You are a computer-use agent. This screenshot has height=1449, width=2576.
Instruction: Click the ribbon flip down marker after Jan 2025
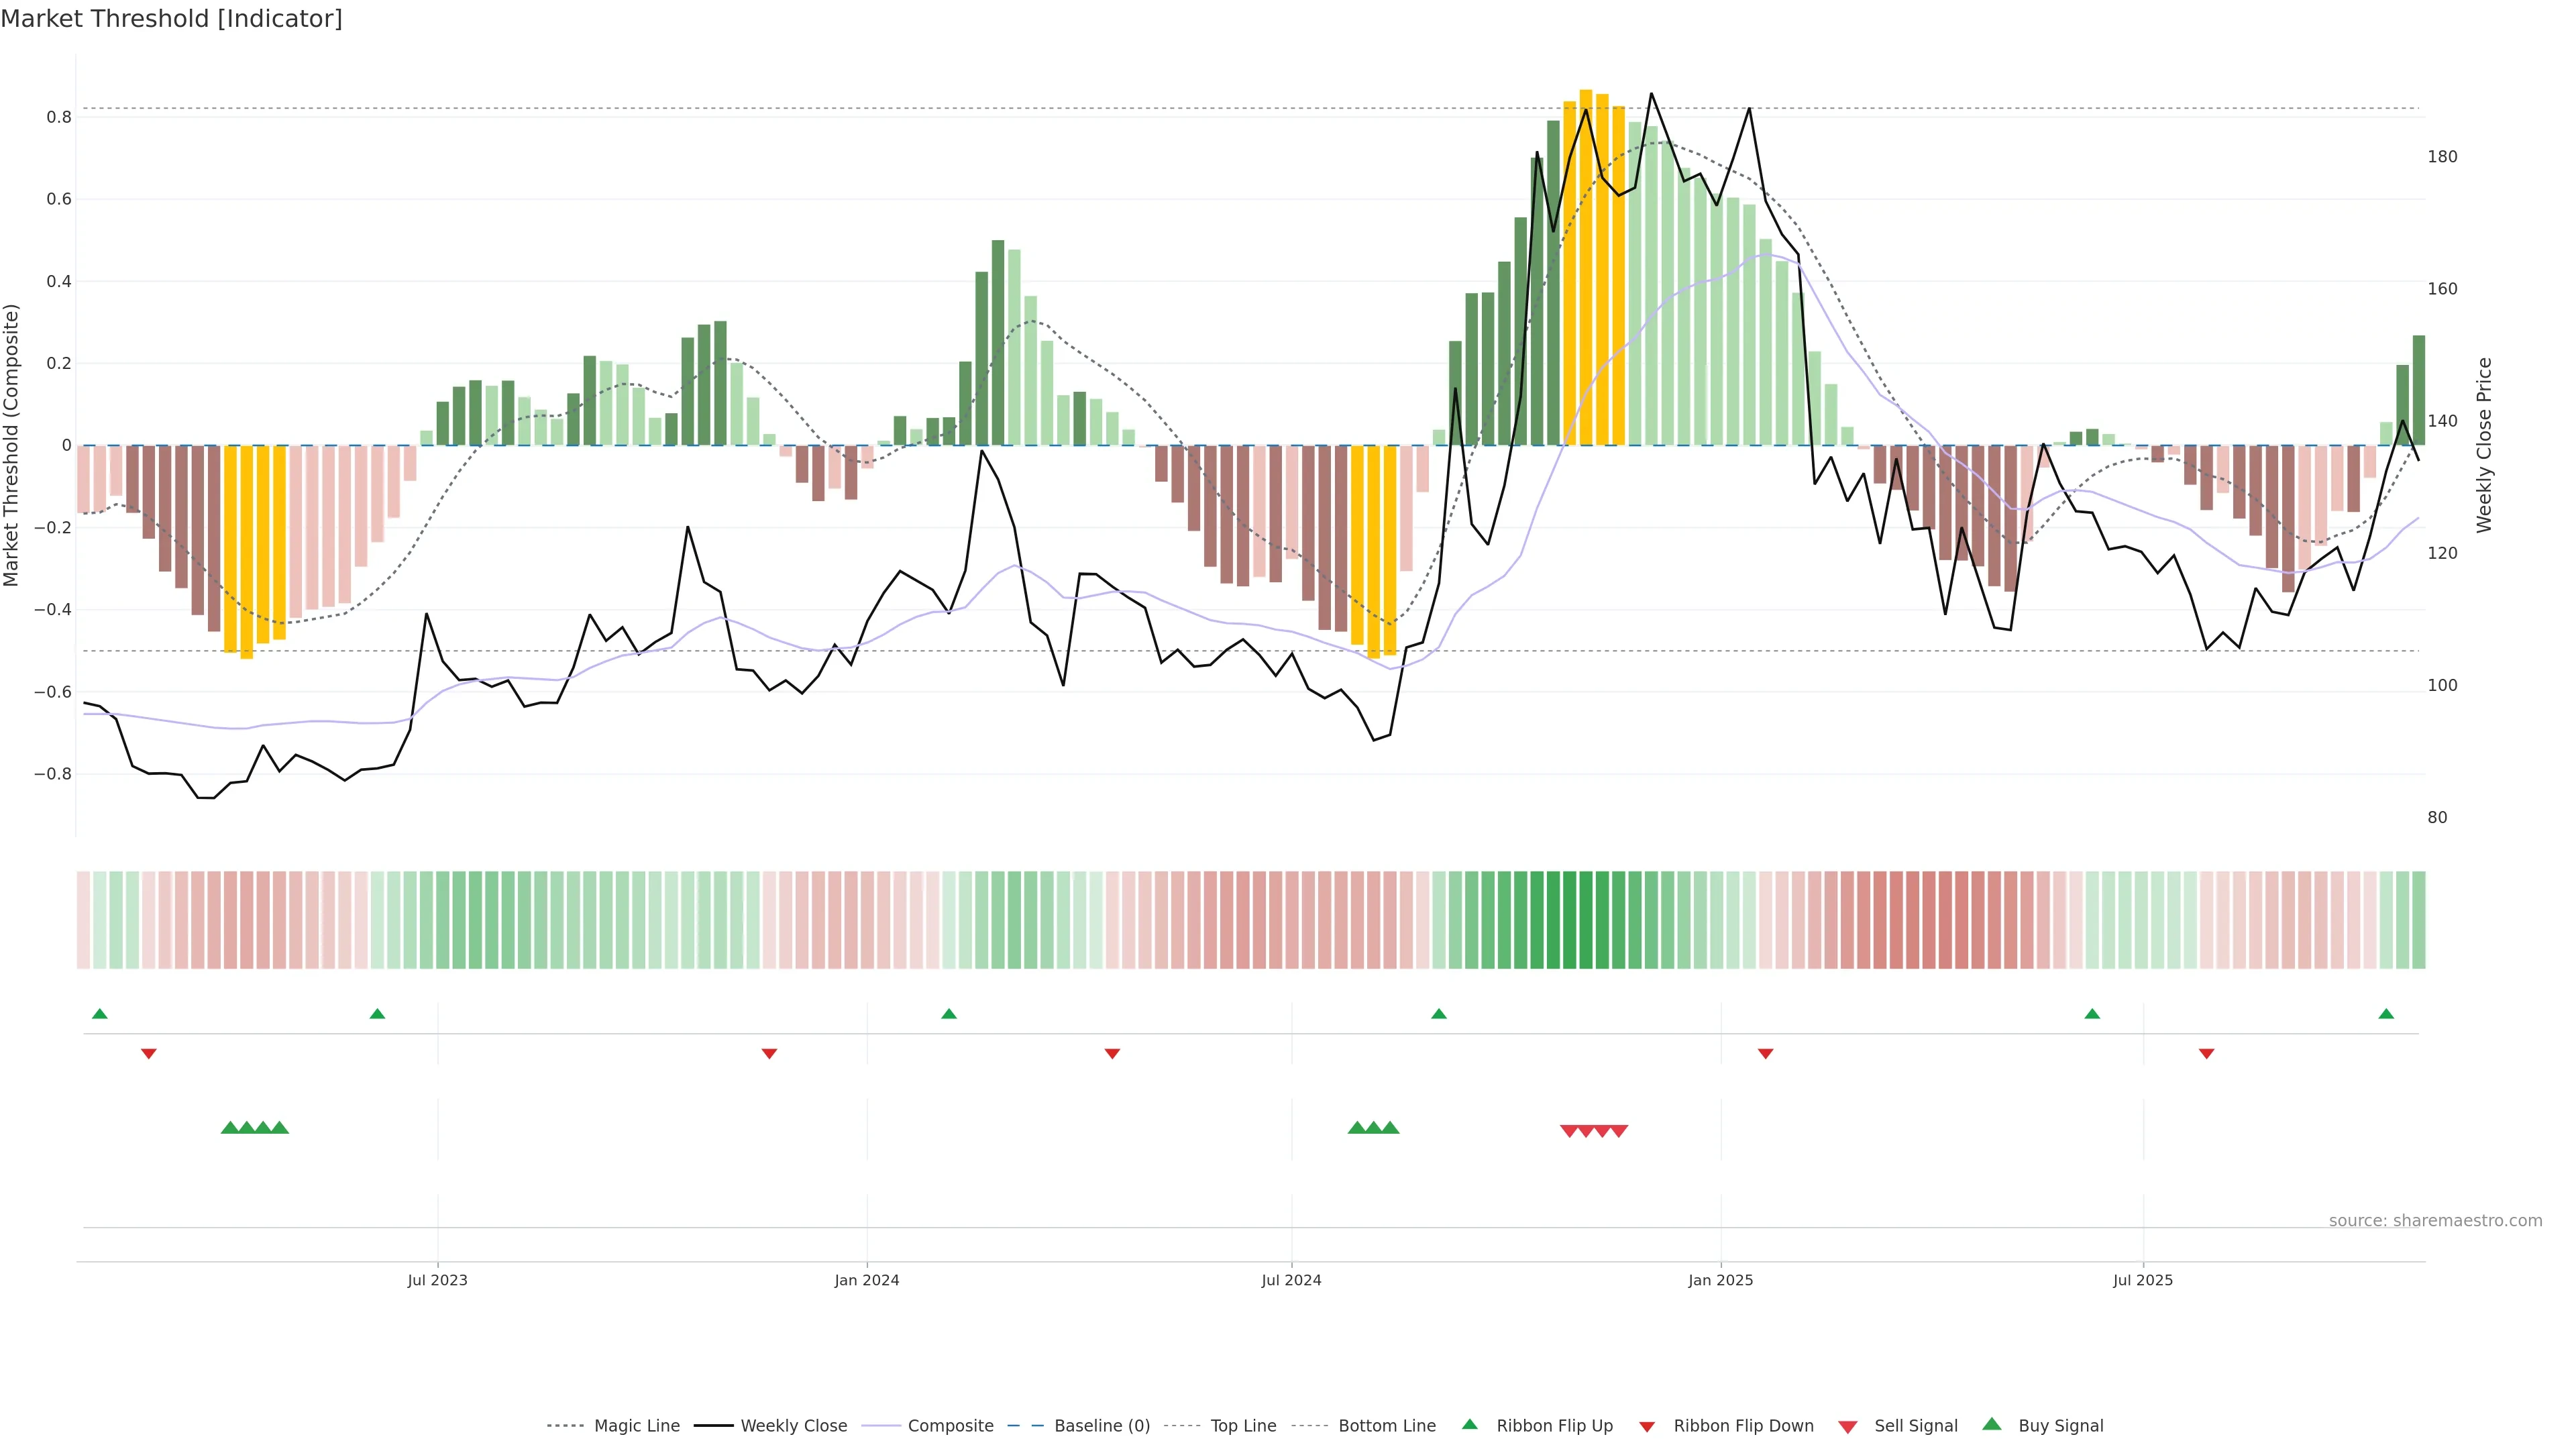pyautogui.click(x=1766, y=1054)
